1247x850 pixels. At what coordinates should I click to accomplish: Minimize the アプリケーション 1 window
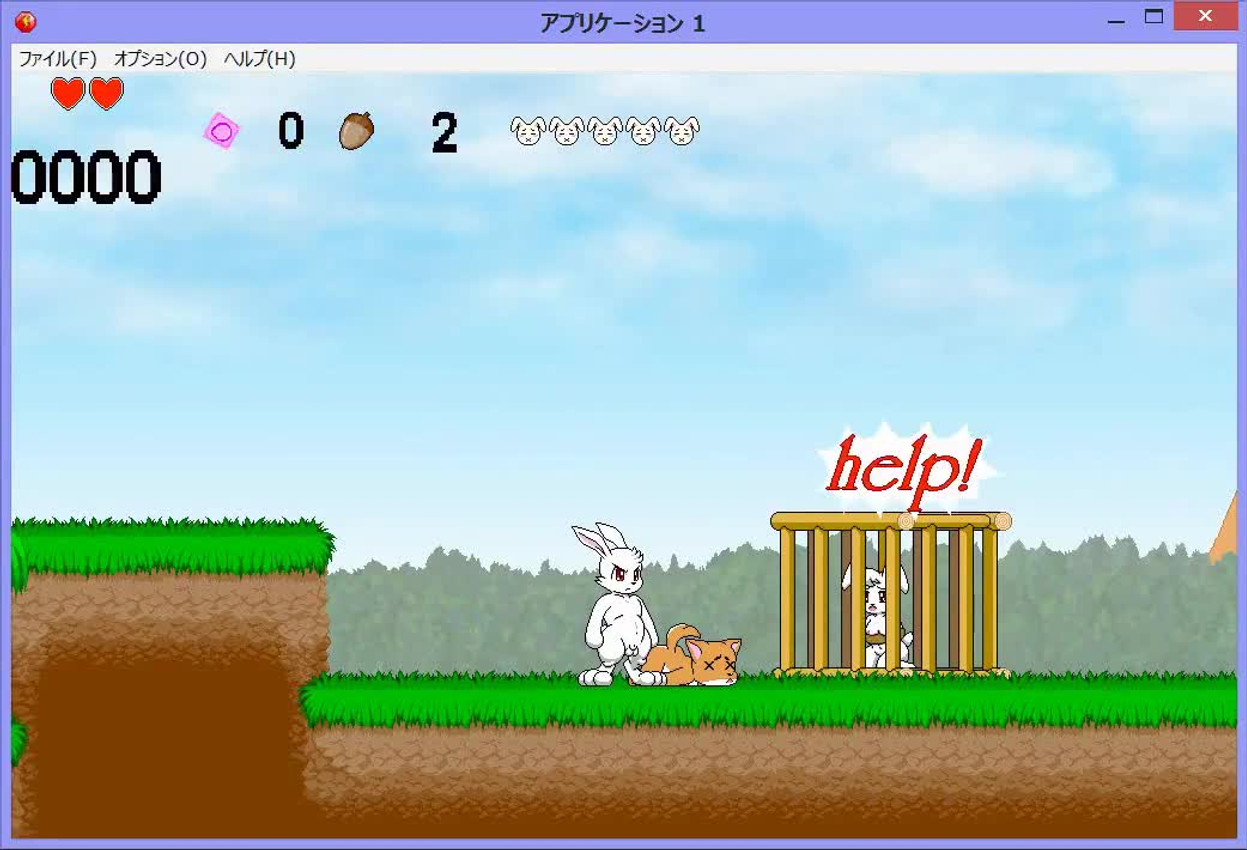pyautogui.click(x=1116, y=18)
